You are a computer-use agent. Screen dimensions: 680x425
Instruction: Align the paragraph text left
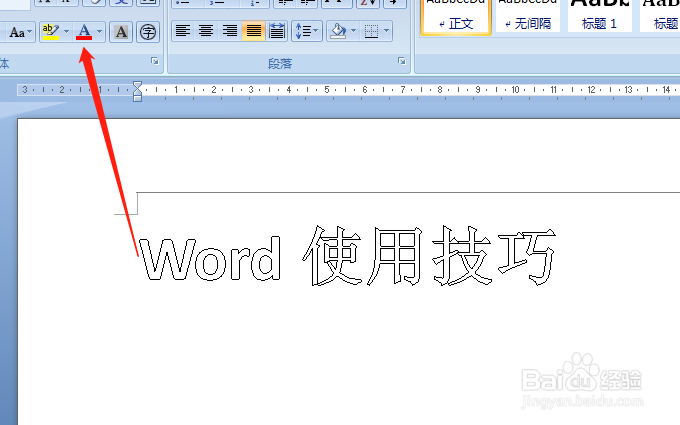[x=183, y=31]
